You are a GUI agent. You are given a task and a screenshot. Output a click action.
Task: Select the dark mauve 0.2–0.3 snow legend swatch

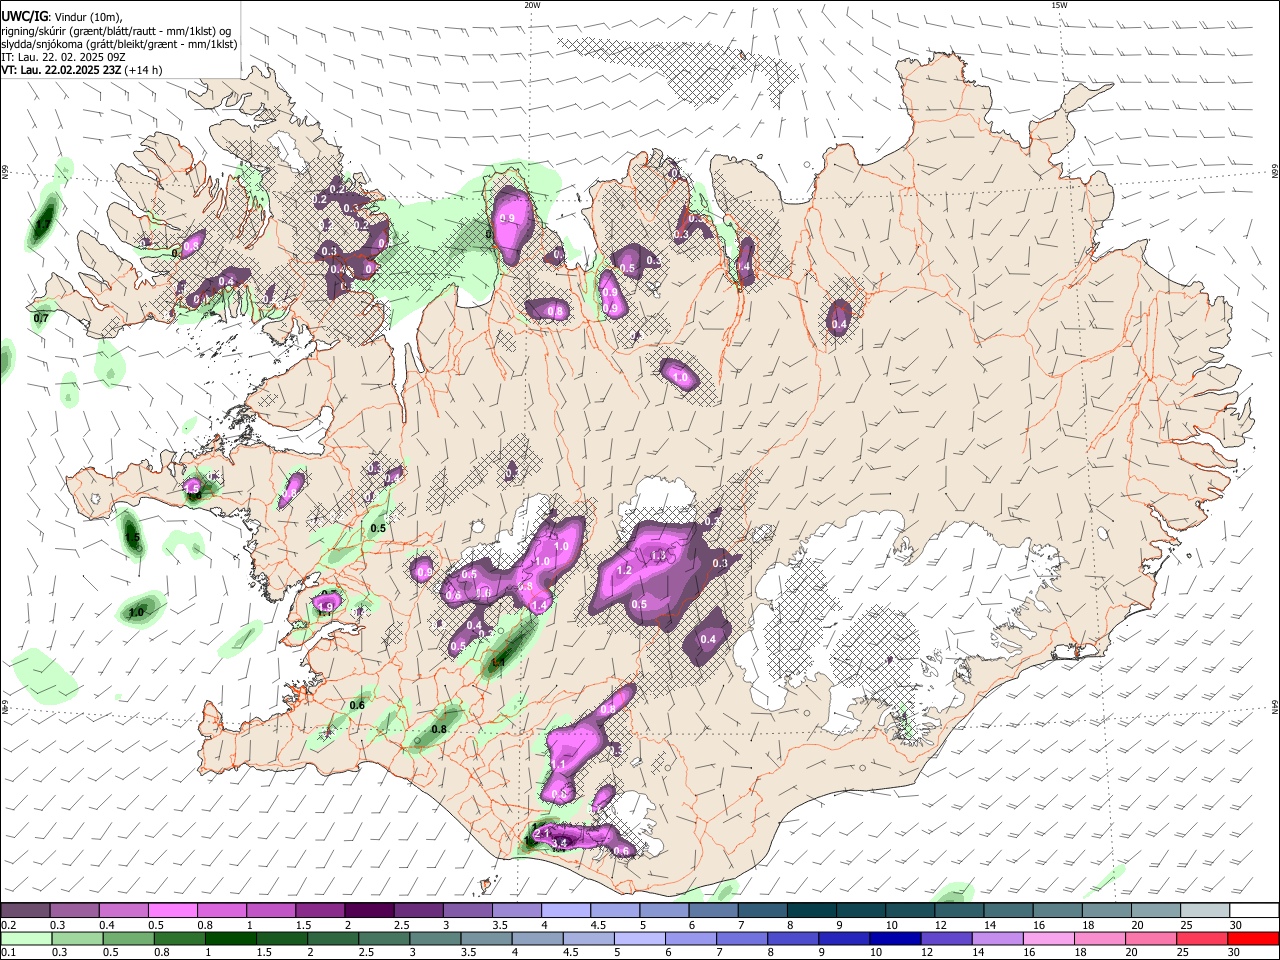[25, 910]
